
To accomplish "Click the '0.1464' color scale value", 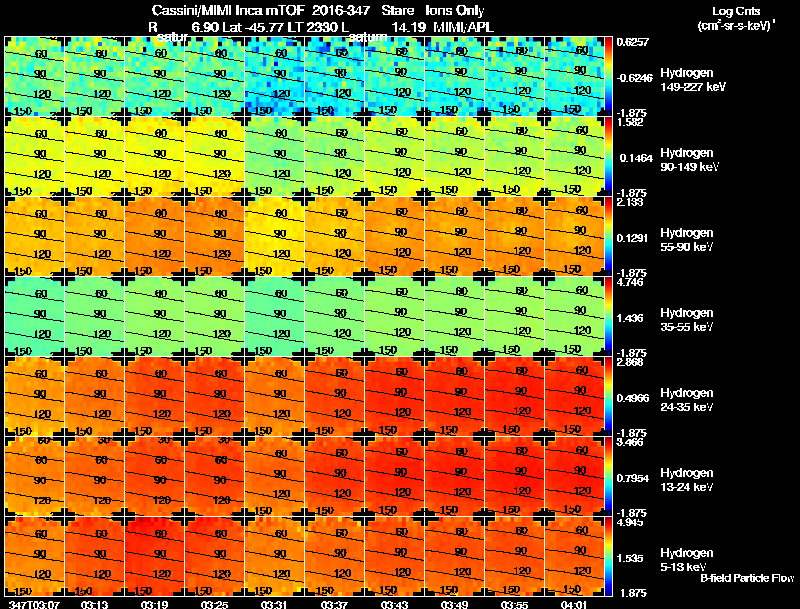I will [x=636, y=158].
